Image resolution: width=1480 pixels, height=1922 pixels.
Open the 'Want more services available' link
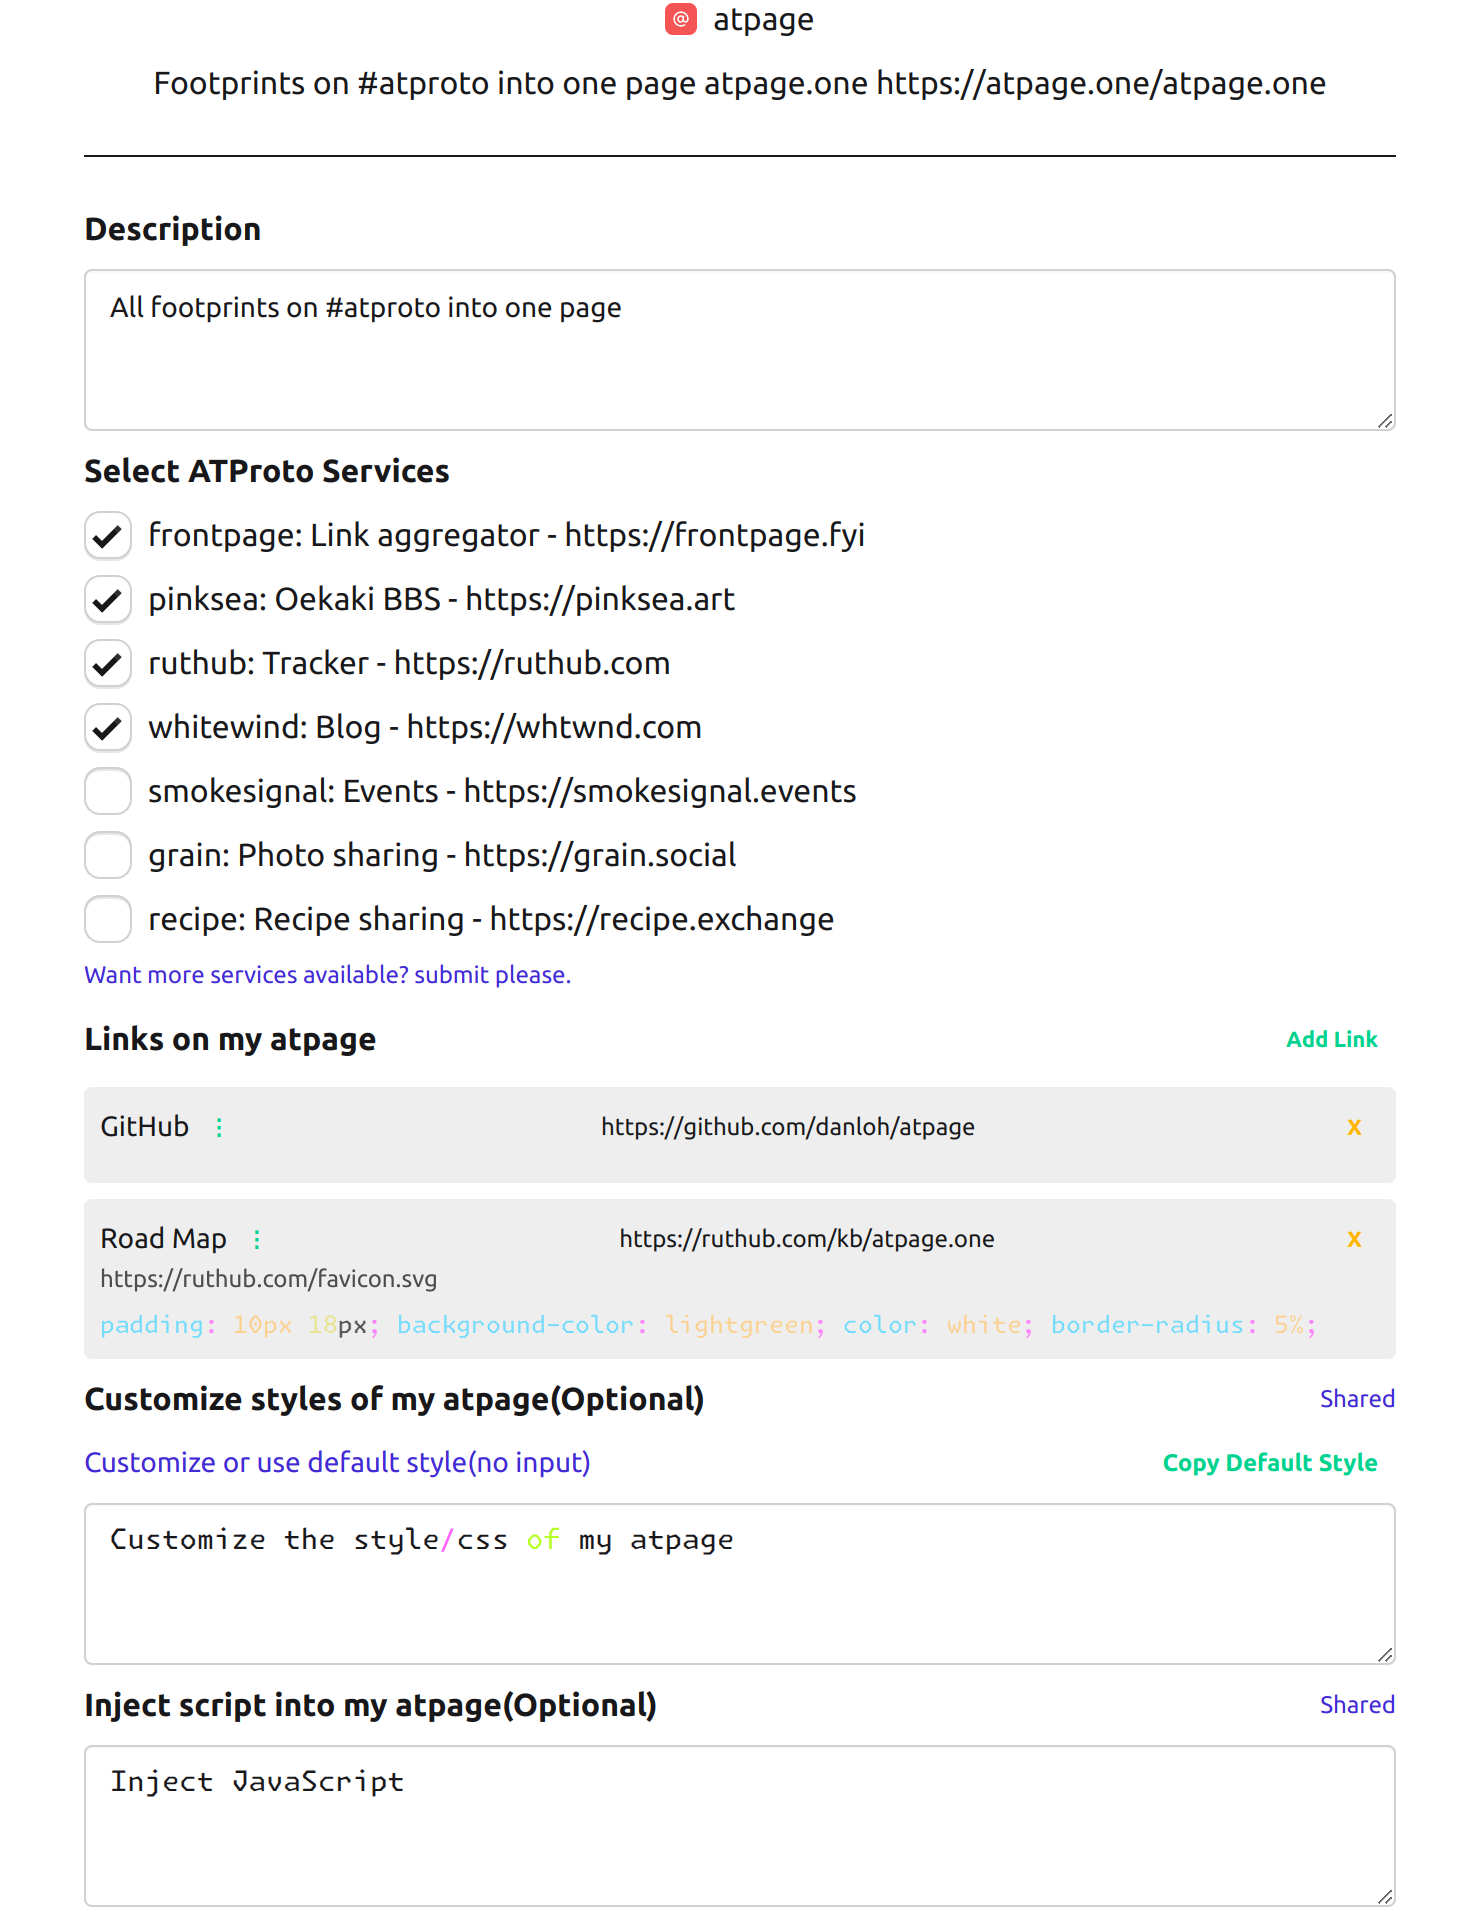327,975
